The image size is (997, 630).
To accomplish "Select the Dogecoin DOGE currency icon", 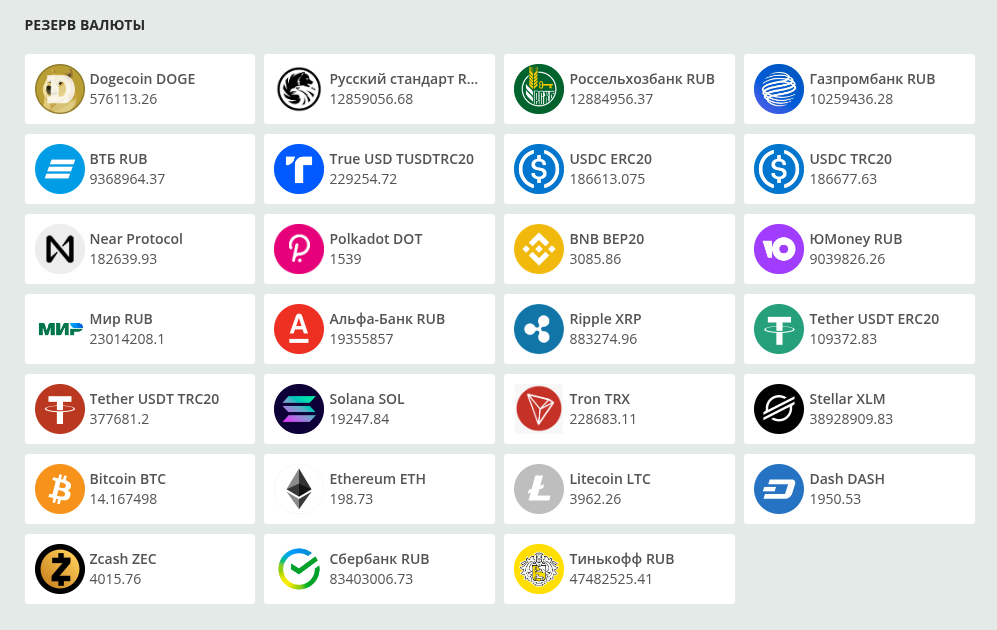I will [60, 89].
